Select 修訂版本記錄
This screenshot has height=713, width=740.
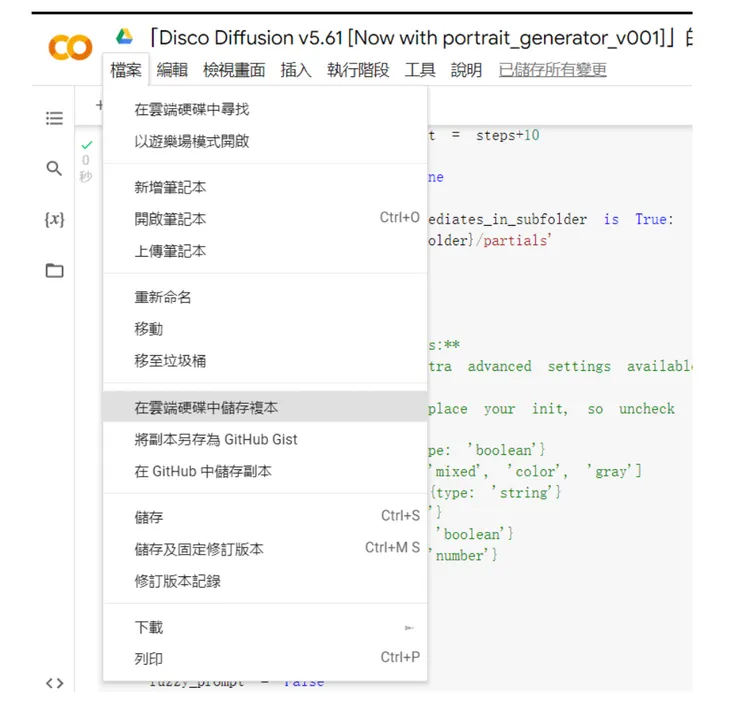pyautogui.click(x=265, y=581)
